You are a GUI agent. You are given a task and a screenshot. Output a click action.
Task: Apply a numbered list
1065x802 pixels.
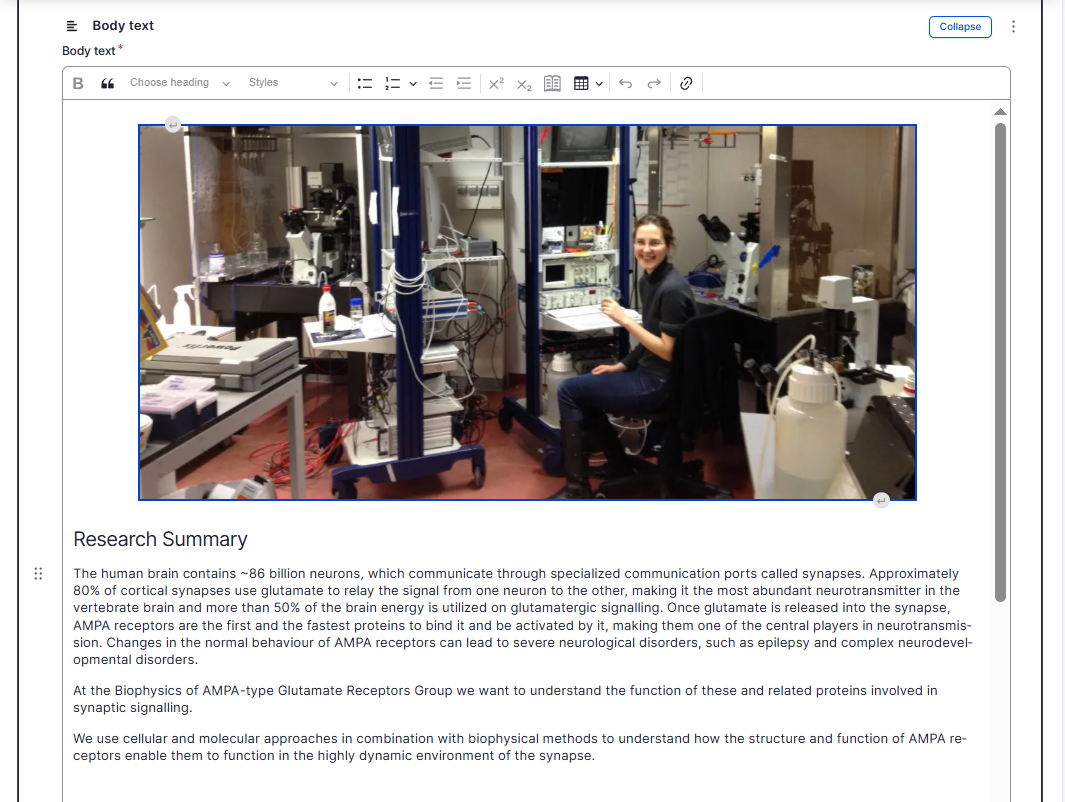(x=393, y=83)
